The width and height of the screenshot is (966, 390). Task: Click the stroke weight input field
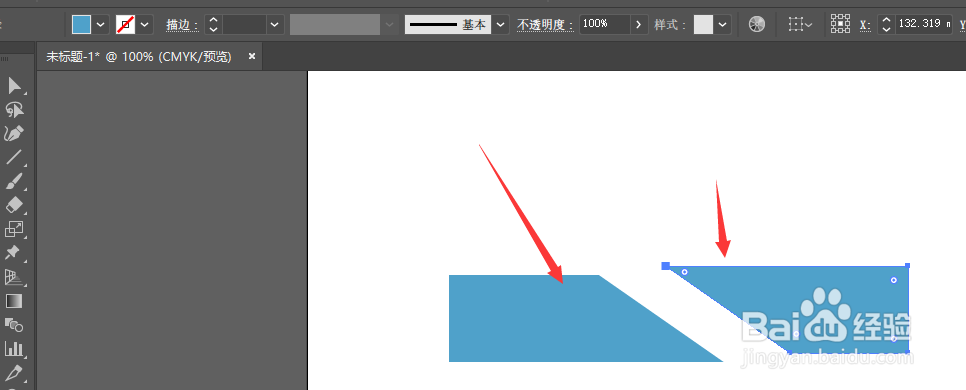click(245, 25)
